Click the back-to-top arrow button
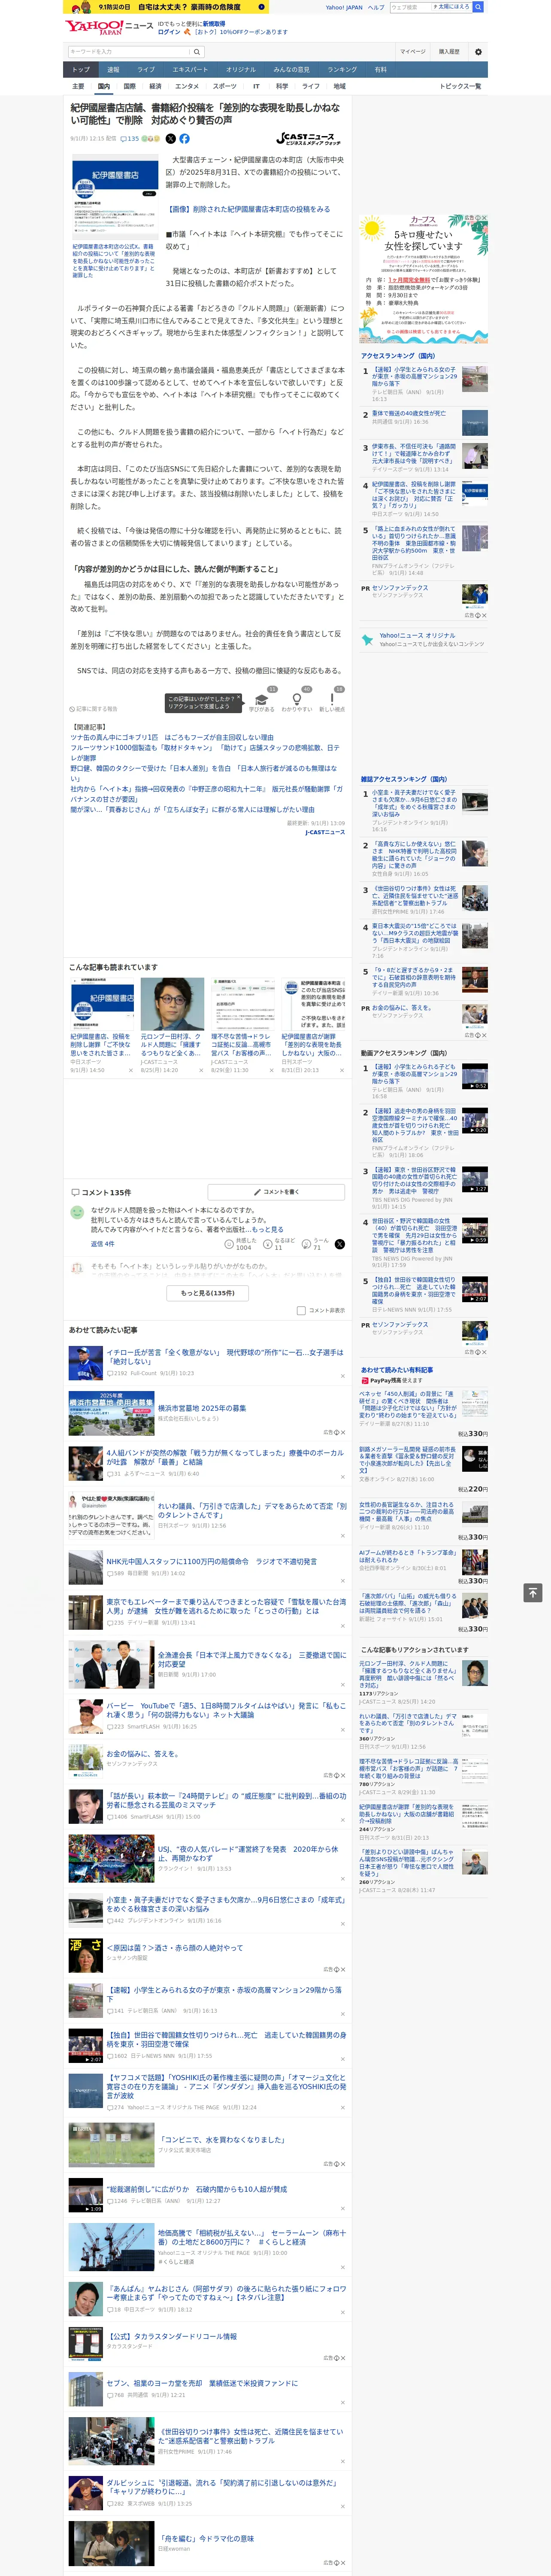The image size is (551, 2576). pos(533,1592)
